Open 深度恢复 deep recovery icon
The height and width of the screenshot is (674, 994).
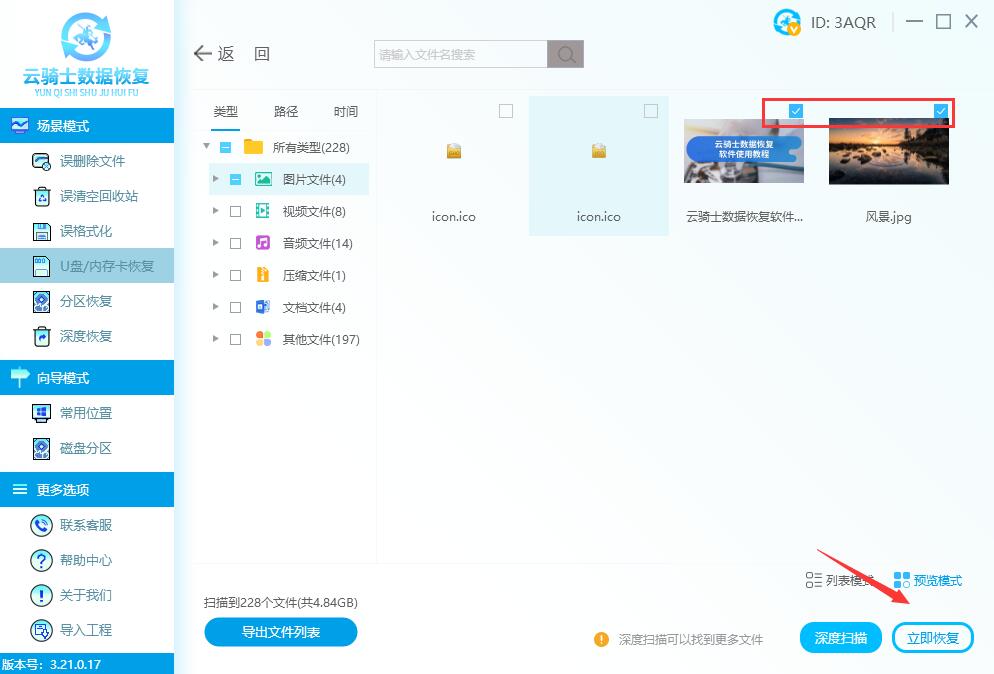[x=41, y=336]
